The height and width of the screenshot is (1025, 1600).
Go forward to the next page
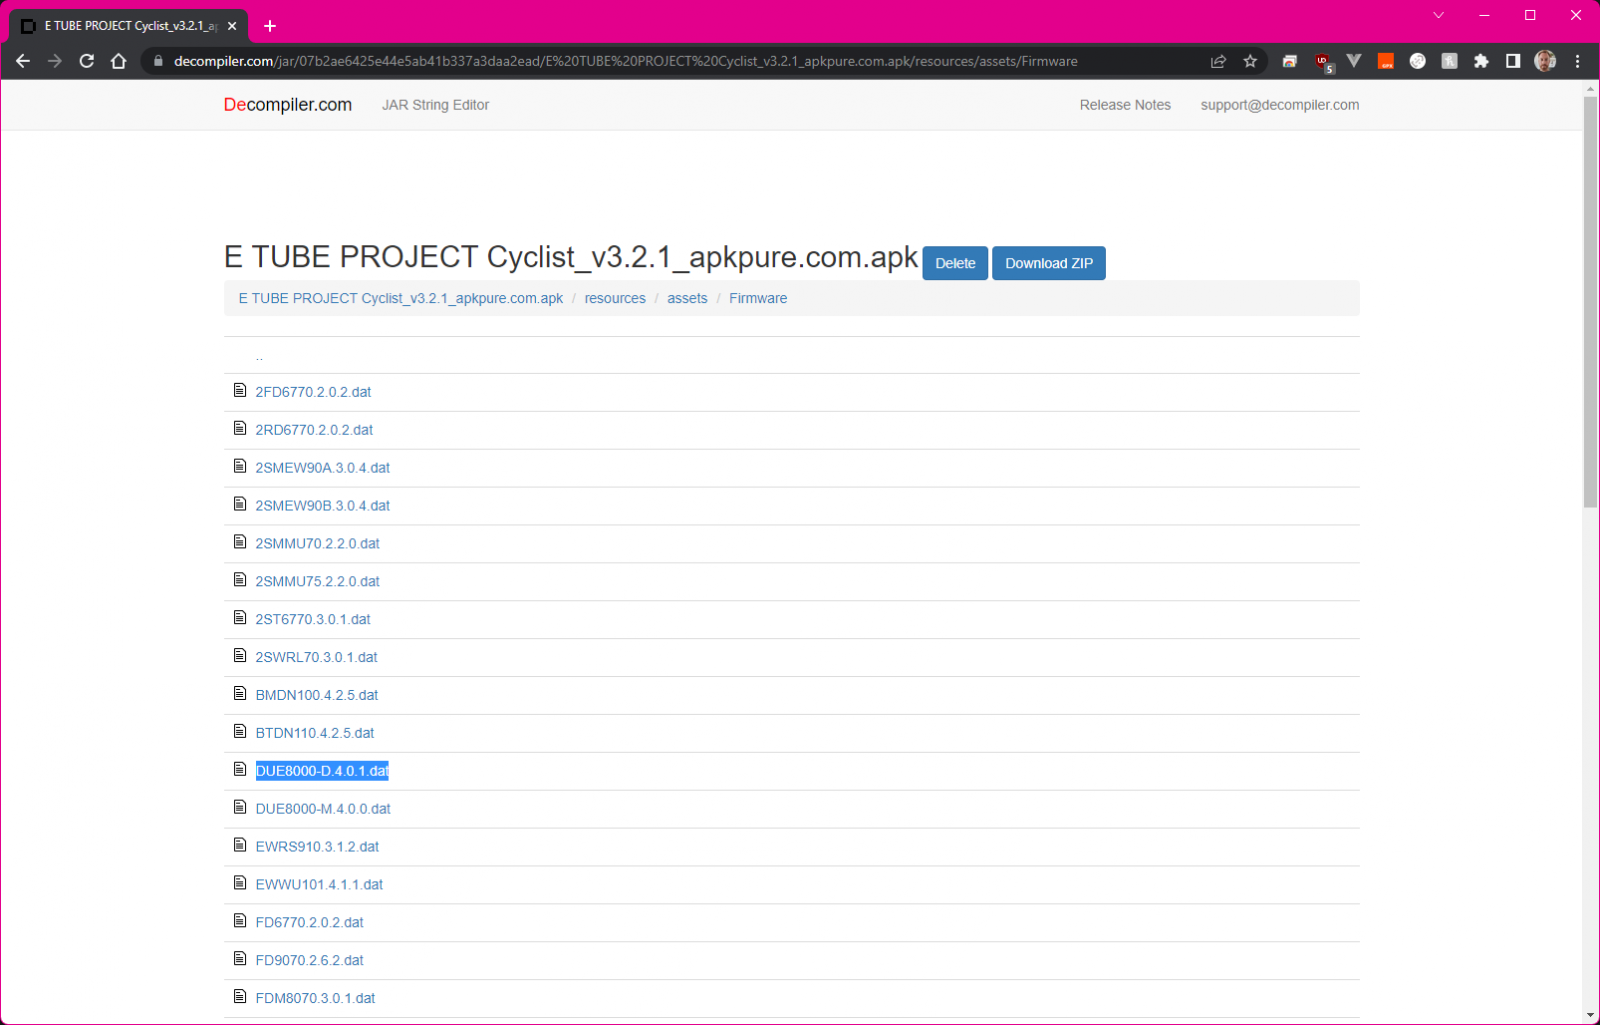tap(55, 61)
